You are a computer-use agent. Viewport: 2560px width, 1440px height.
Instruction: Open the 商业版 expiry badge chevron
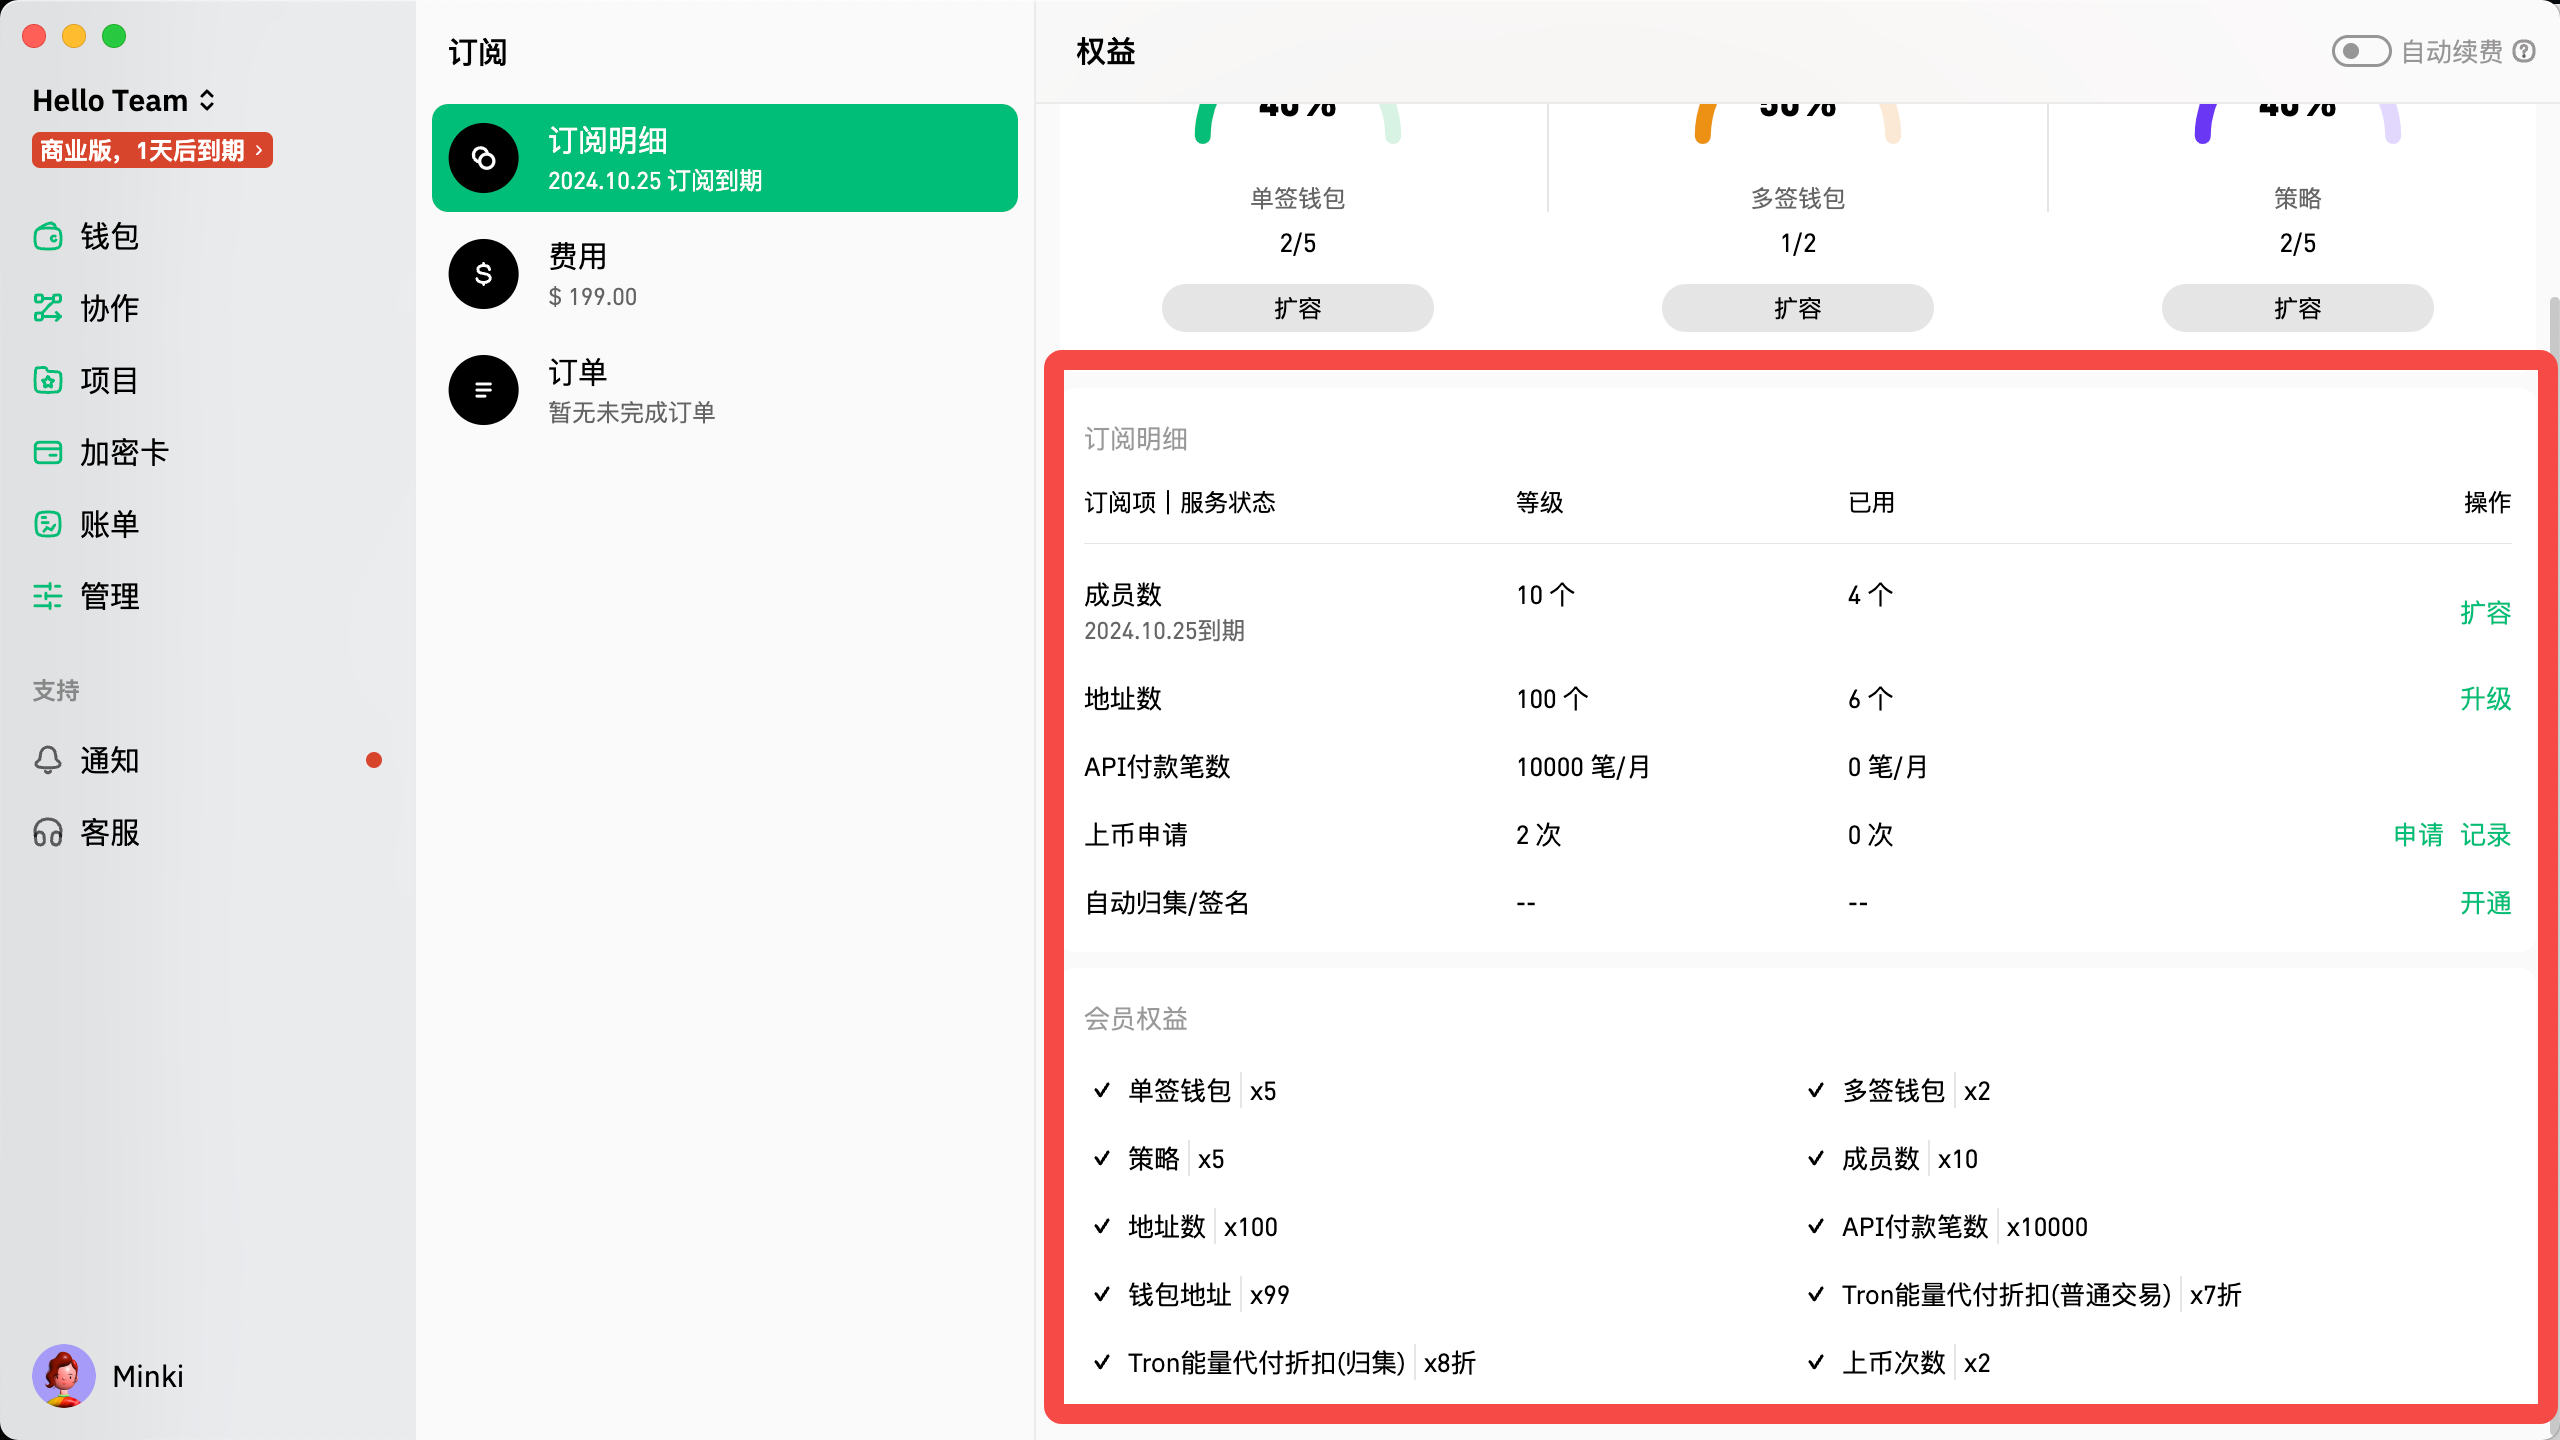258,150
